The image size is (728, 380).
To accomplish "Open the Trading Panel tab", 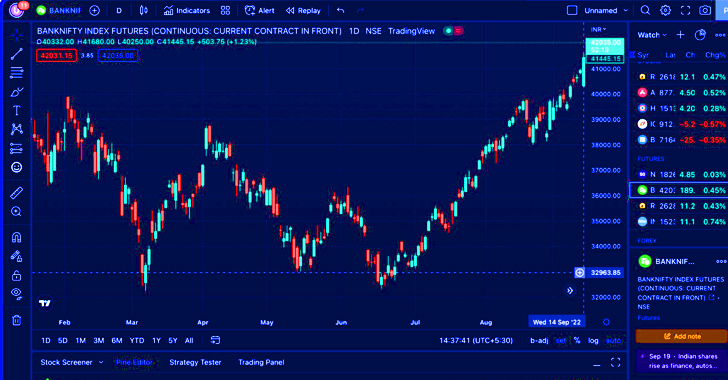I will pyautogui.click(x=261, y=362).
